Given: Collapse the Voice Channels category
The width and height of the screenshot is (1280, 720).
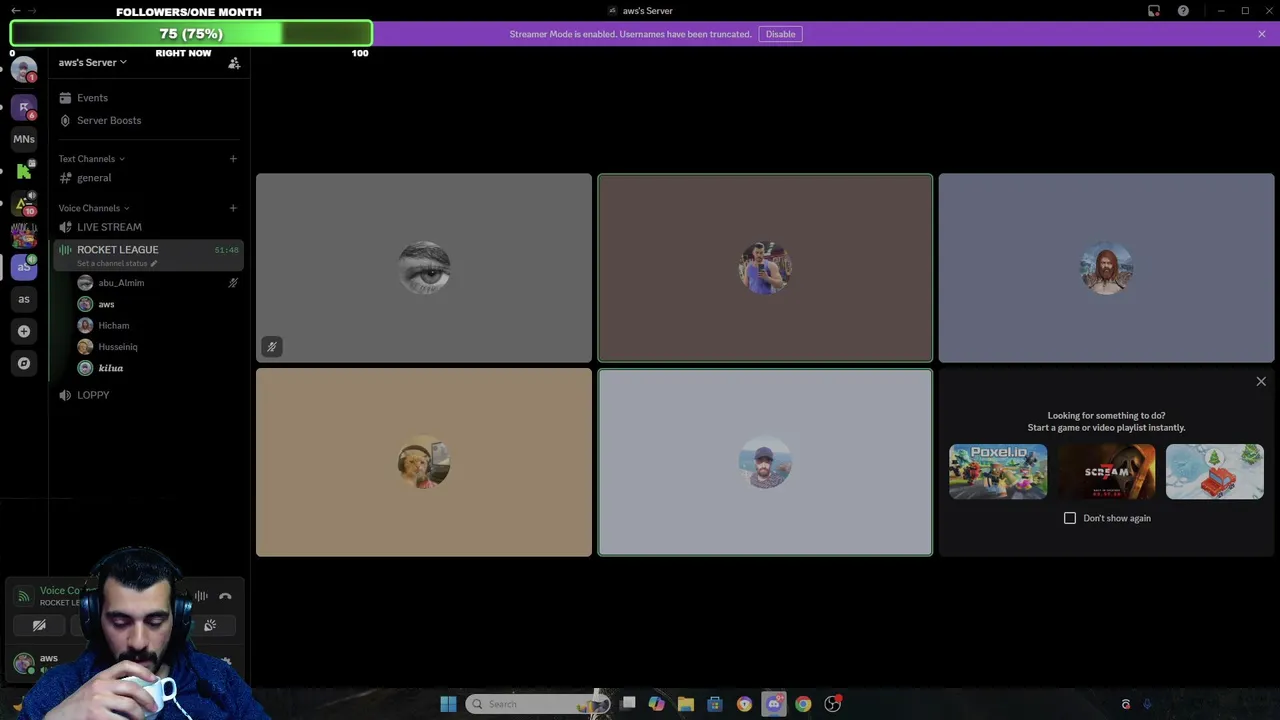Looking at the screenshot, I should [94, 208].
